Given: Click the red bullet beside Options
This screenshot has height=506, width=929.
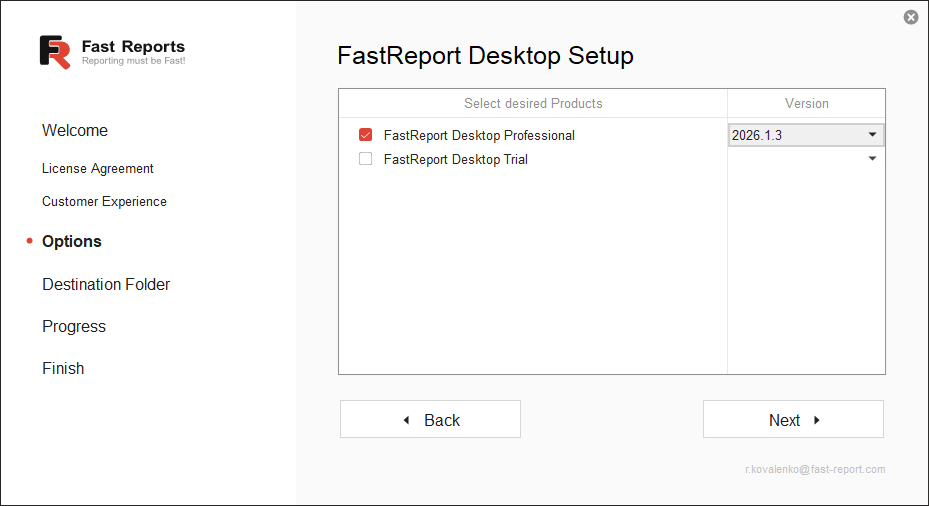Looking at the screenshot, I should click(30, 241).
